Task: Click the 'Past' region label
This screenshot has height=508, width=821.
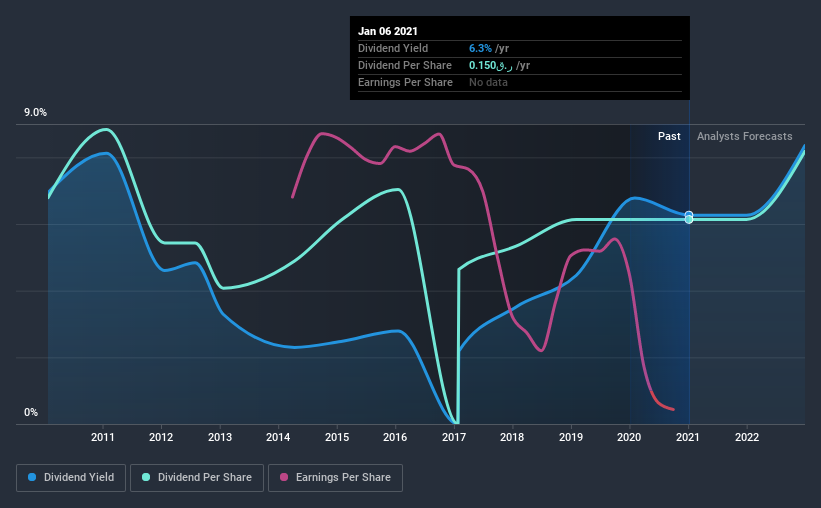Action: [669, 136]
